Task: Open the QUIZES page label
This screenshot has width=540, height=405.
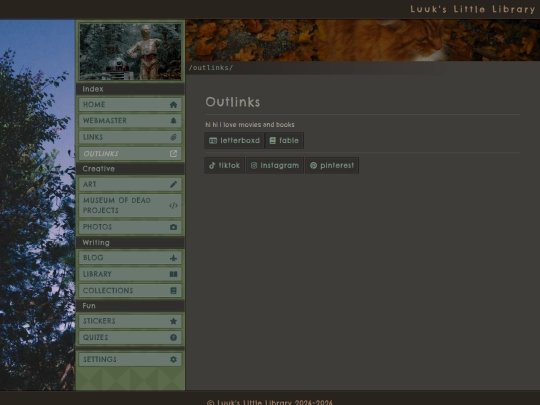Action: [x=95, y=338]
